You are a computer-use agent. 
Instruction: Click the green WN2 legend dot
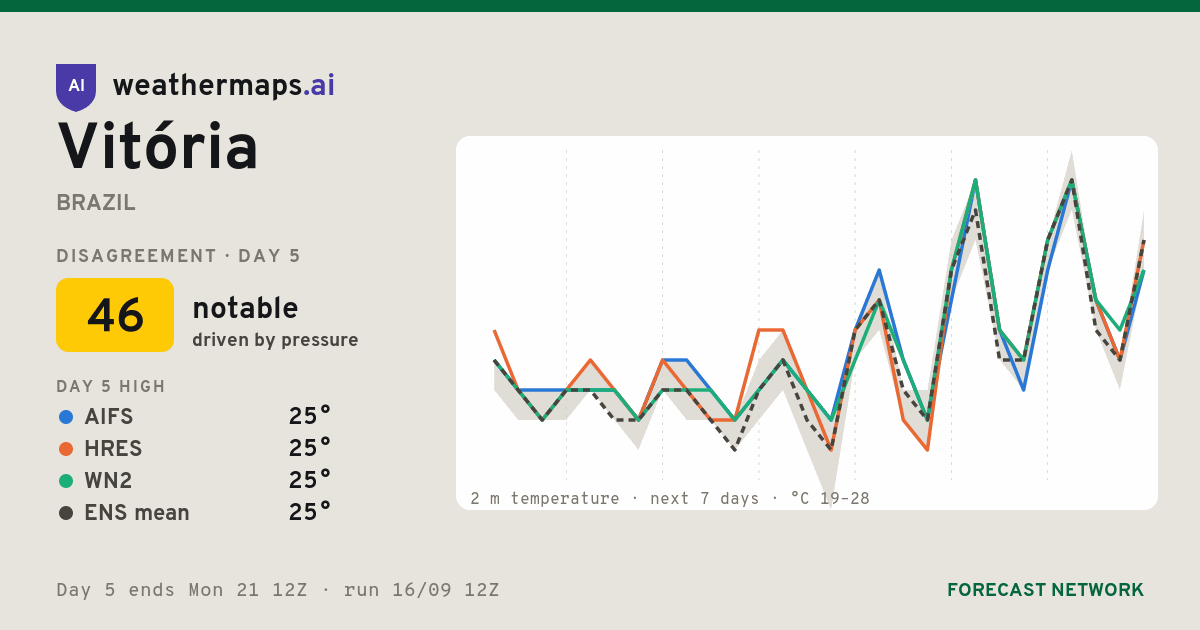[x=66, y=481]
